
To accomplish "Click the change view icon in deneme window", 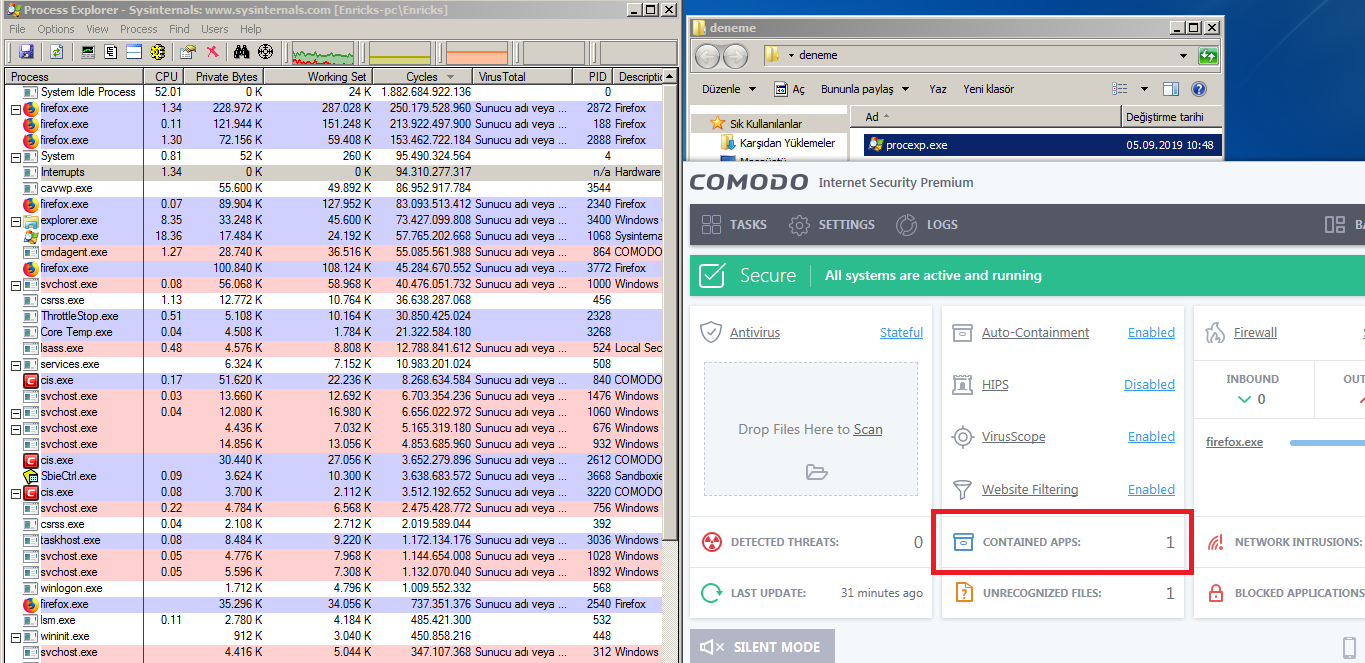I will (x=1120, y=89).
